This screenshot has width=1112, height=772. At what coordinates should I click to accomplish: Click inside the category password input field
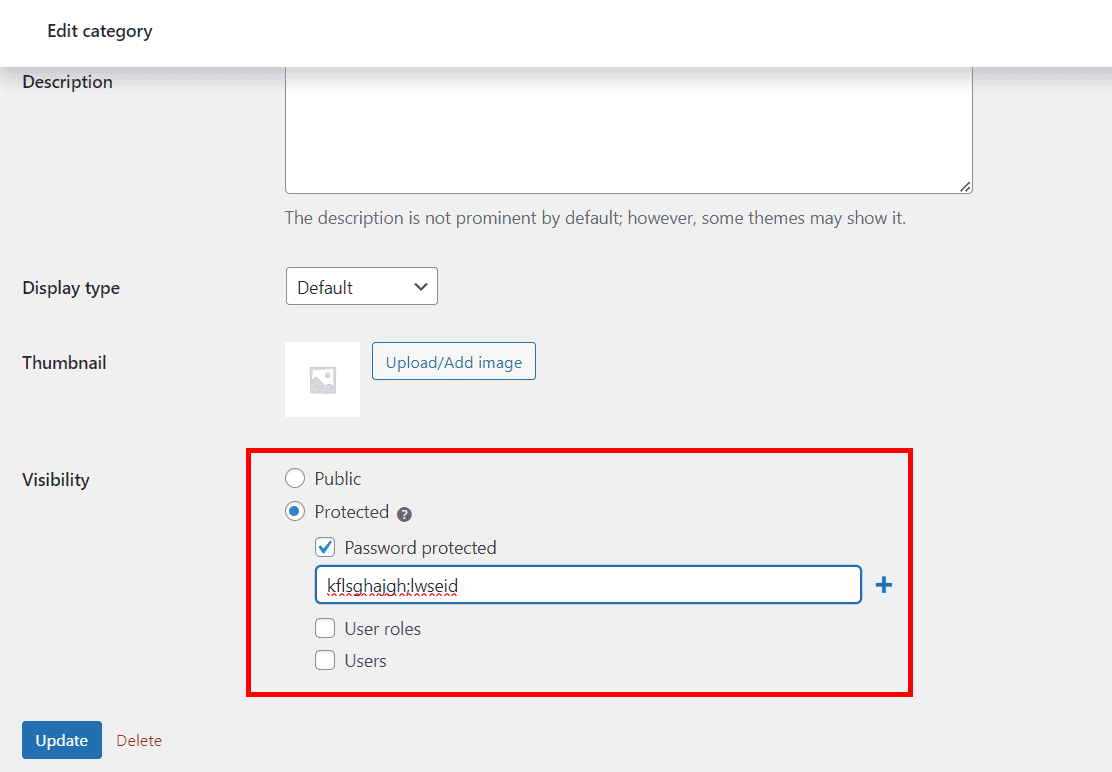click(588, 584)
